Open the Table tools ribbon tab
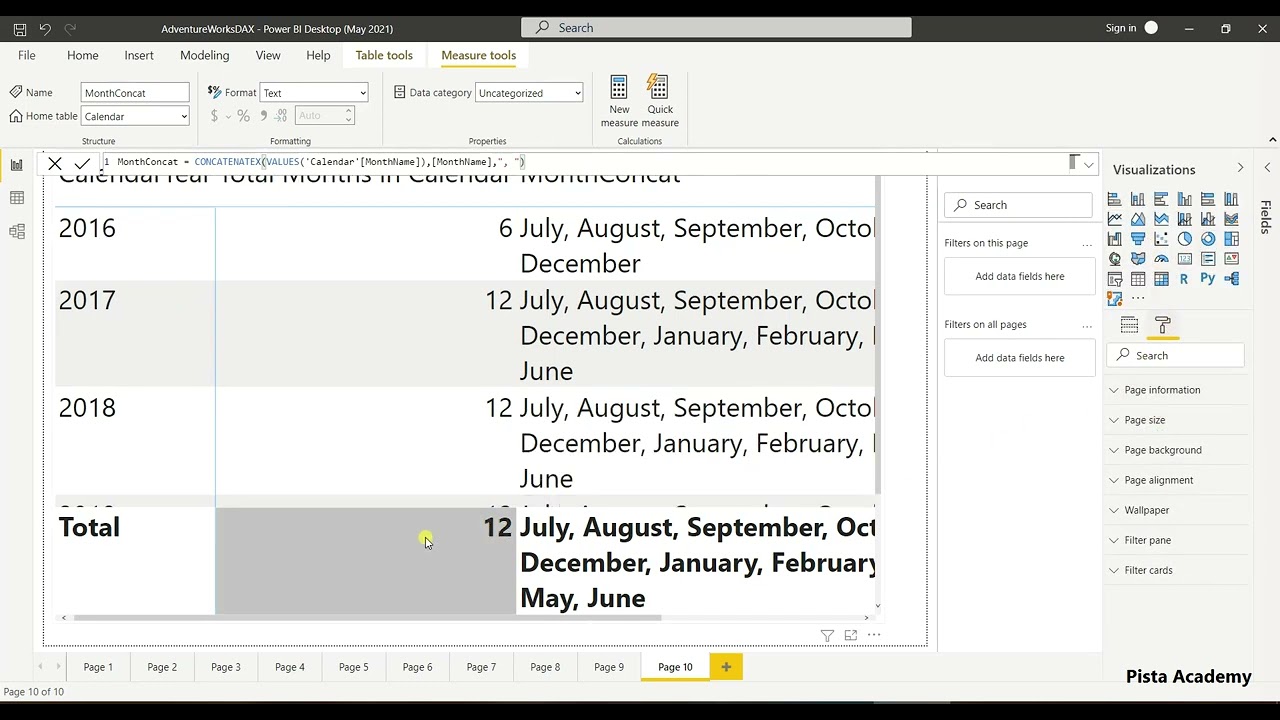This screenshot has width=1280, height=720. point(384,56)
